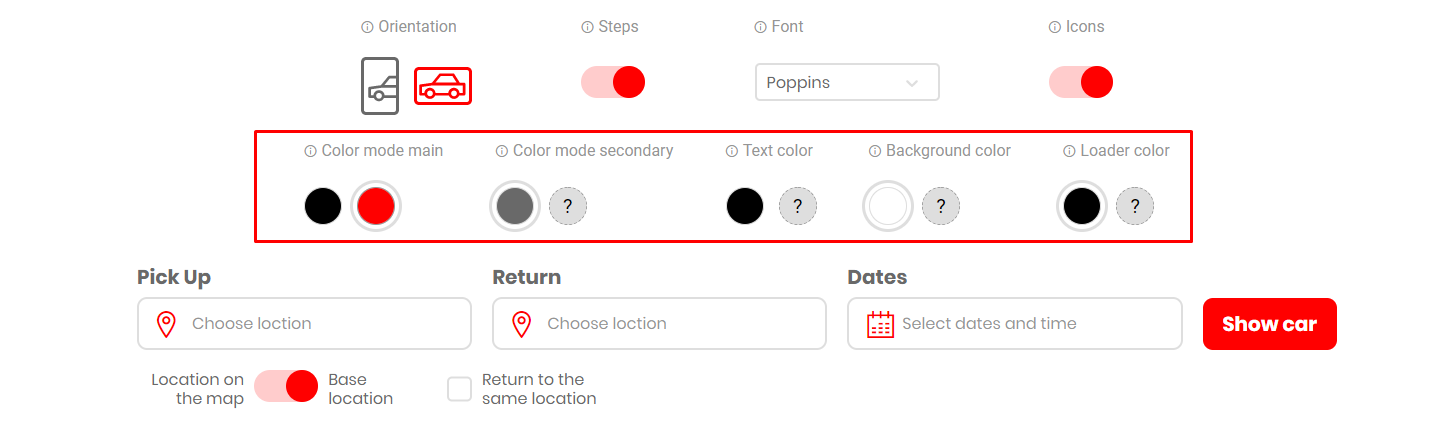Click the Show car button
This screenshot has width=1455, height=444.
[1270, 324]
